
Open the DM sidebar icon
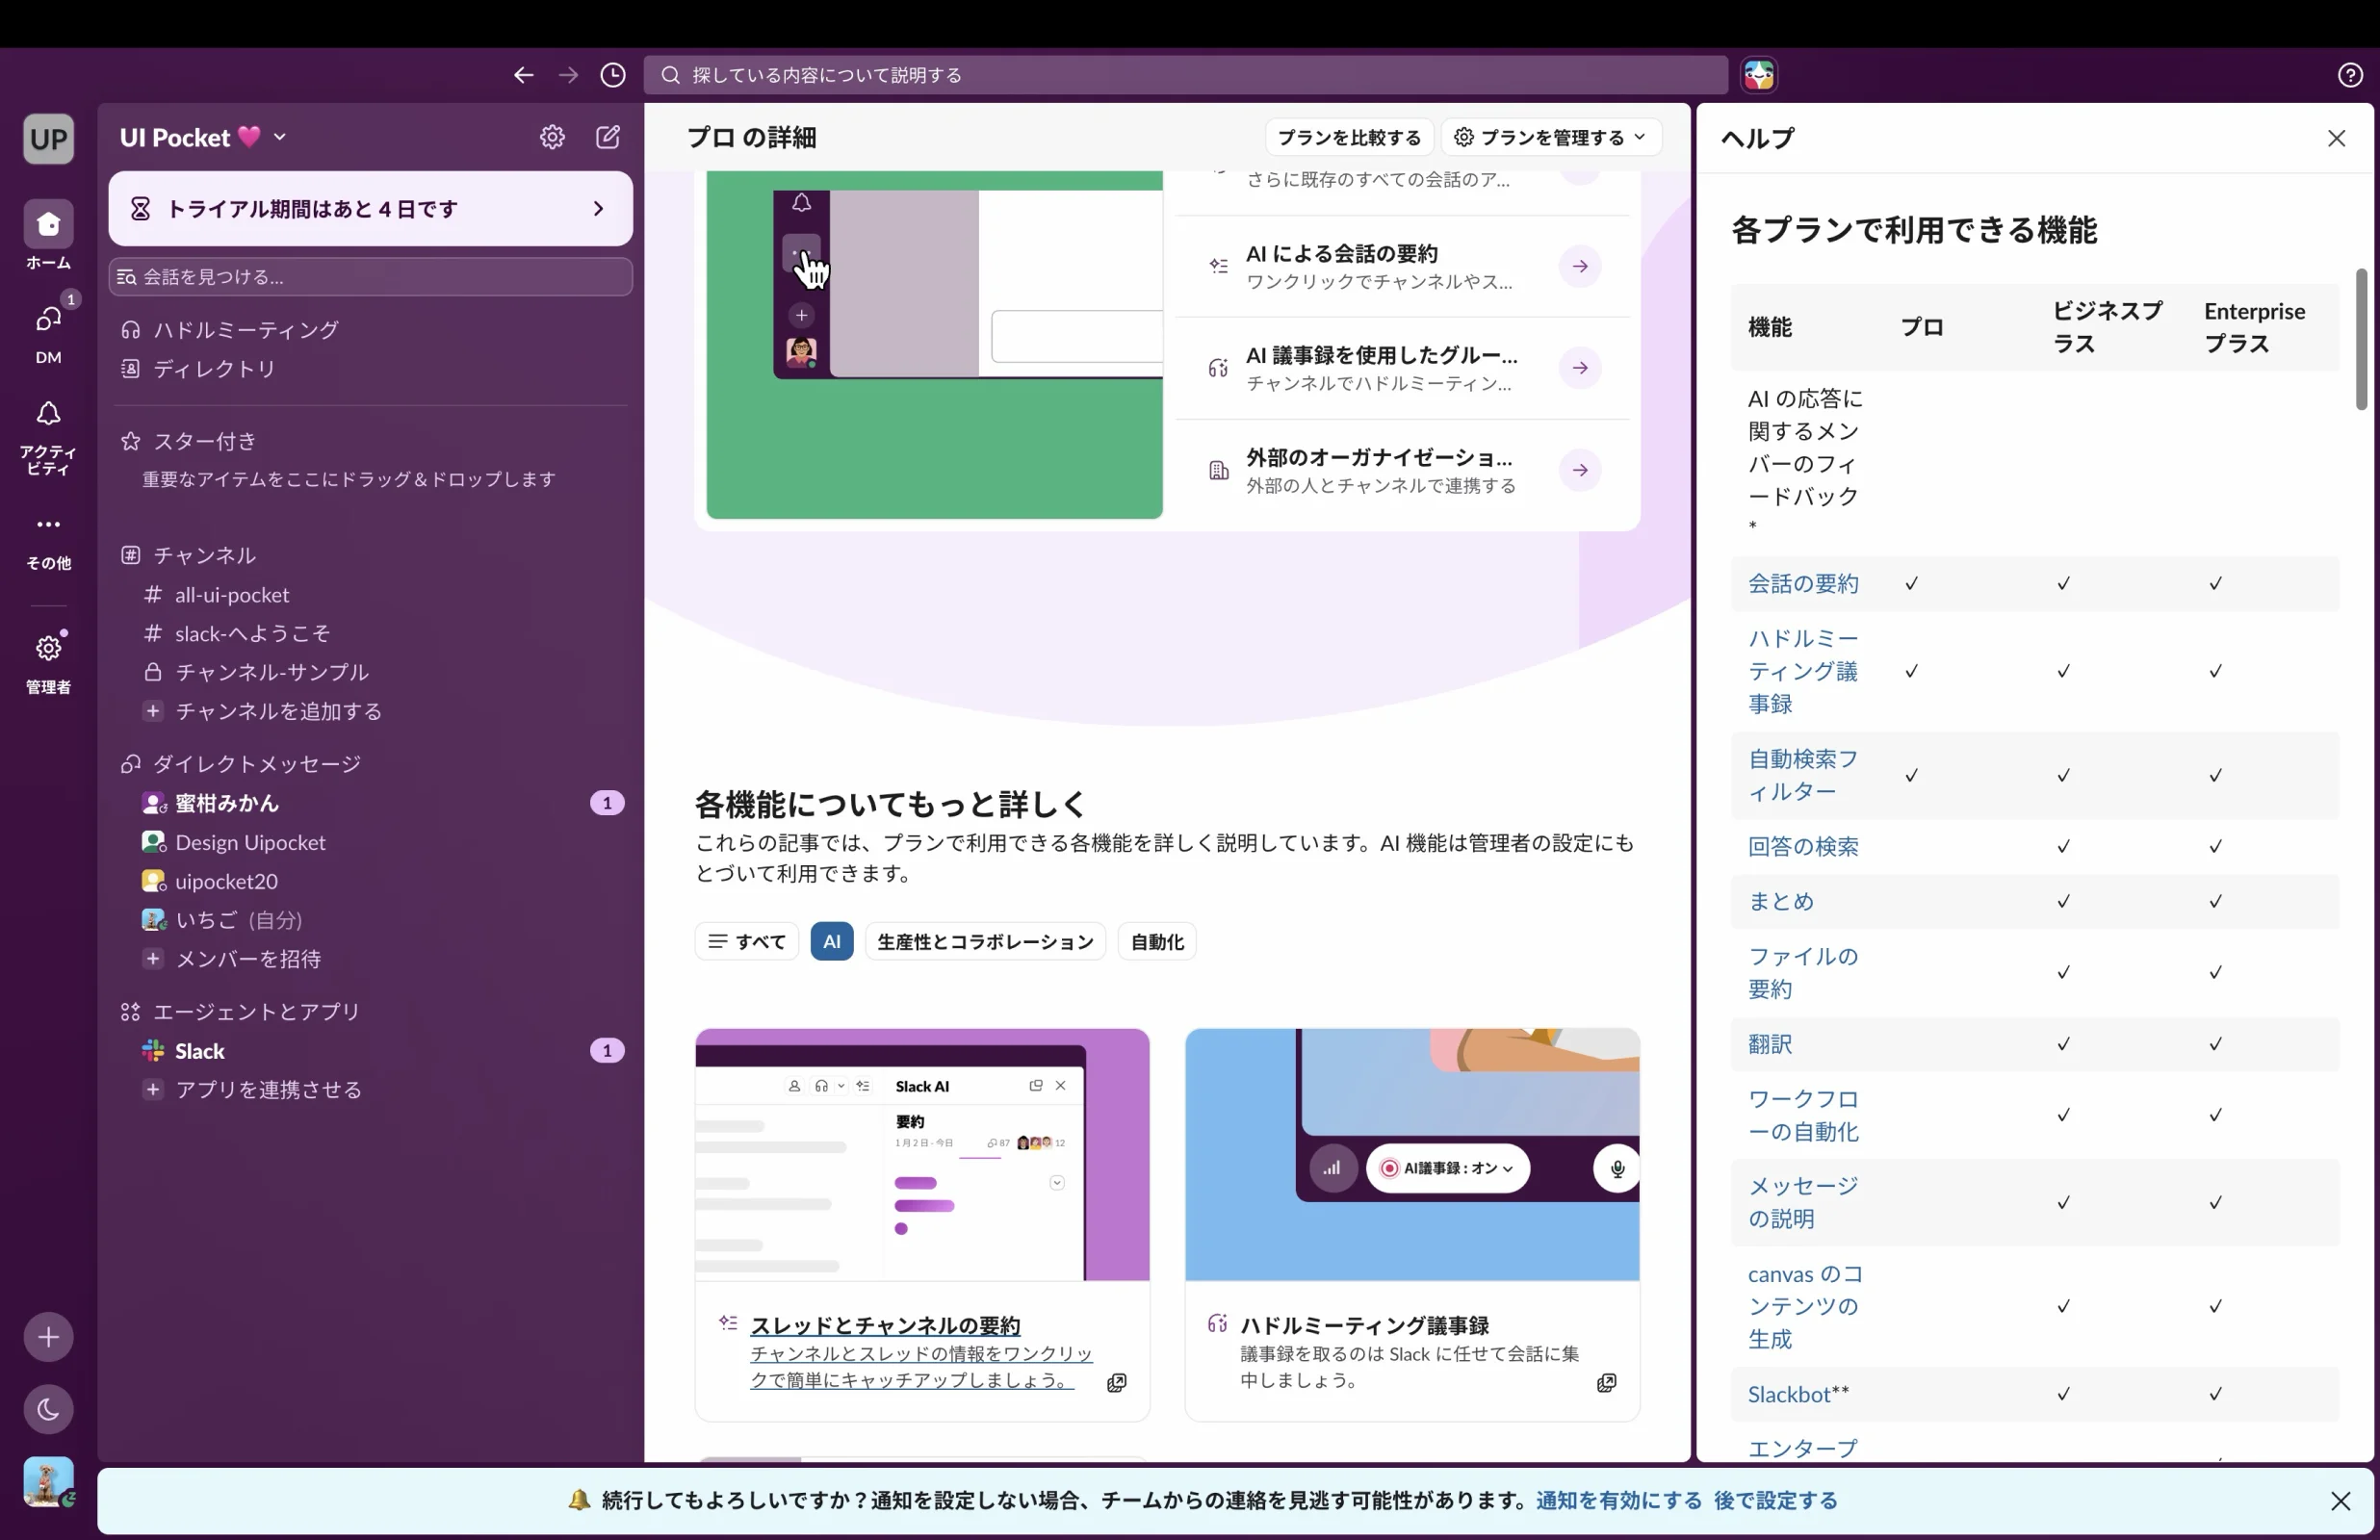[x=48, y=332]
